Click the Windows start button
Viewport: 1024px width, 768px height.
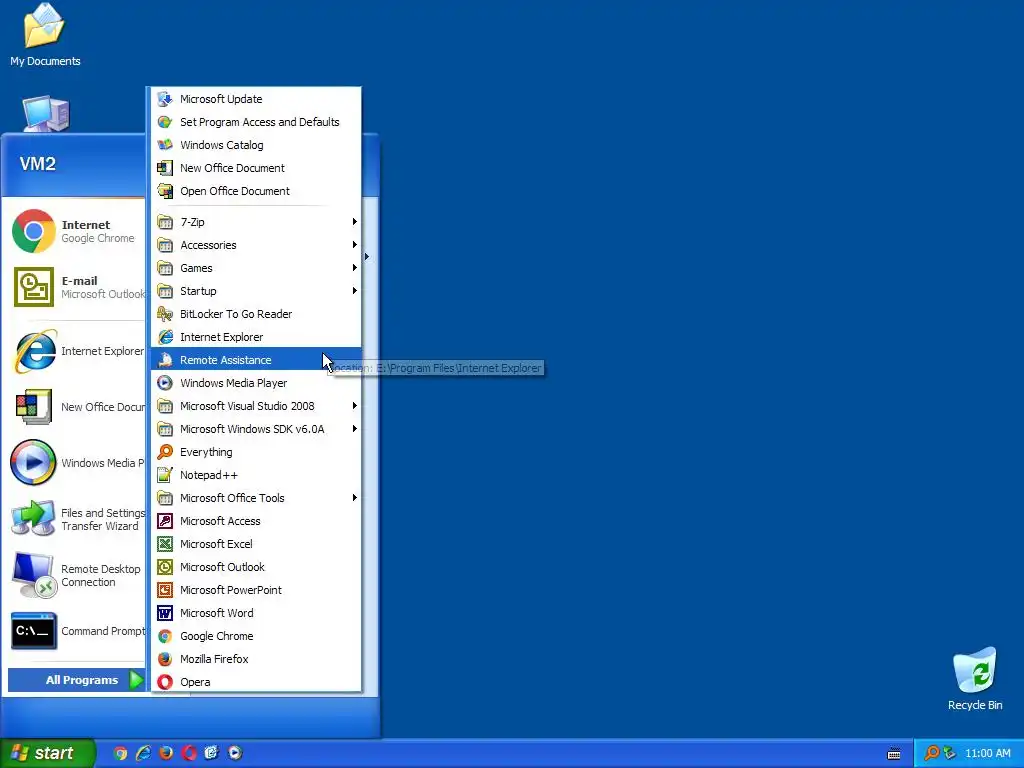click(47, 753)
